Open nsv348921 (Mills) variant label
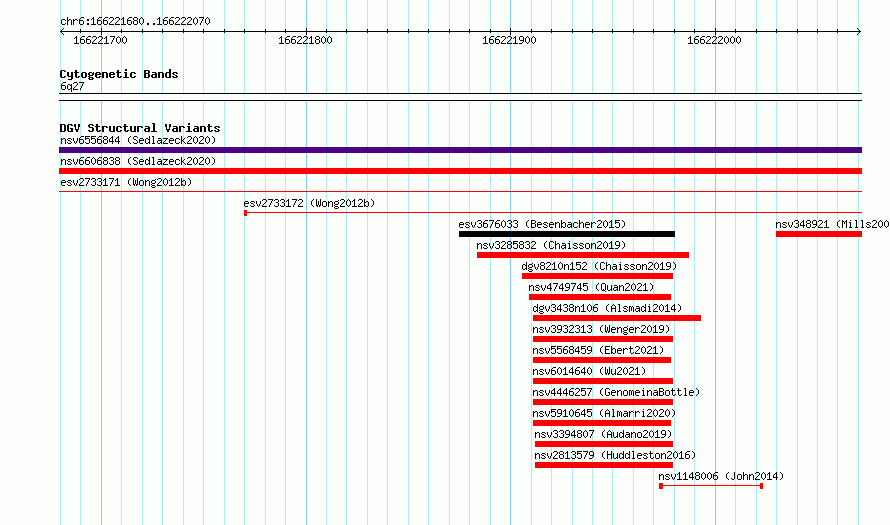Screen dimensions: 890x525 click(x=832, y=224)
